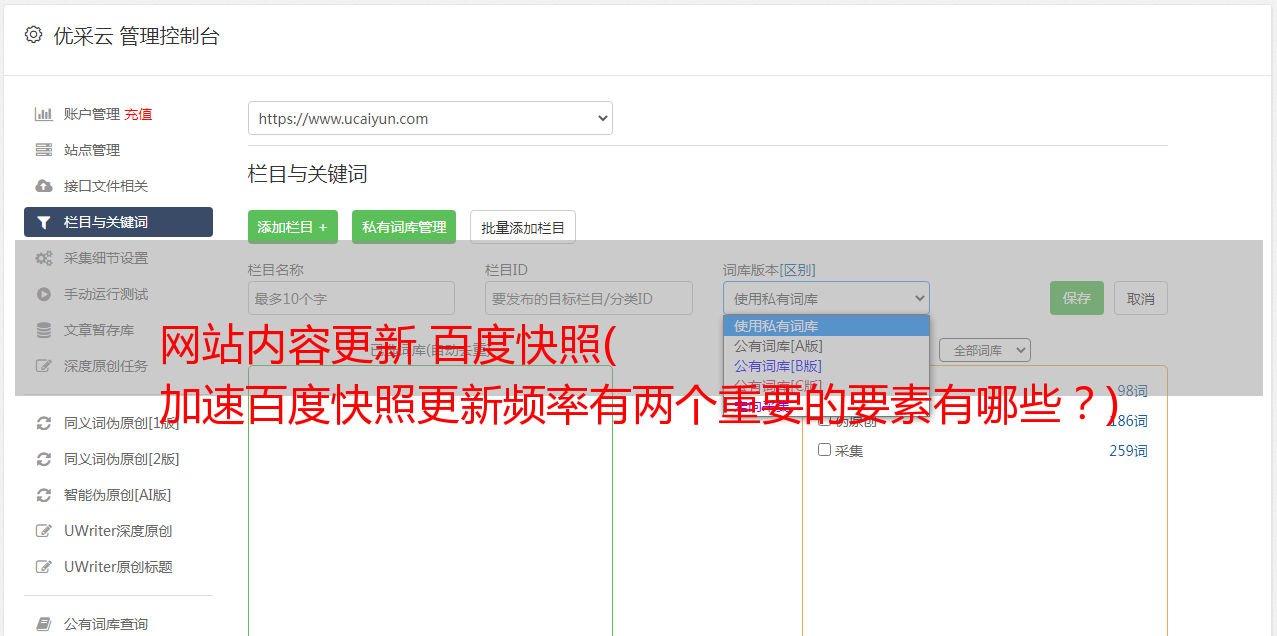
Task: Click the gear icon beside 优采云 管理控制台
Action: 33,35
